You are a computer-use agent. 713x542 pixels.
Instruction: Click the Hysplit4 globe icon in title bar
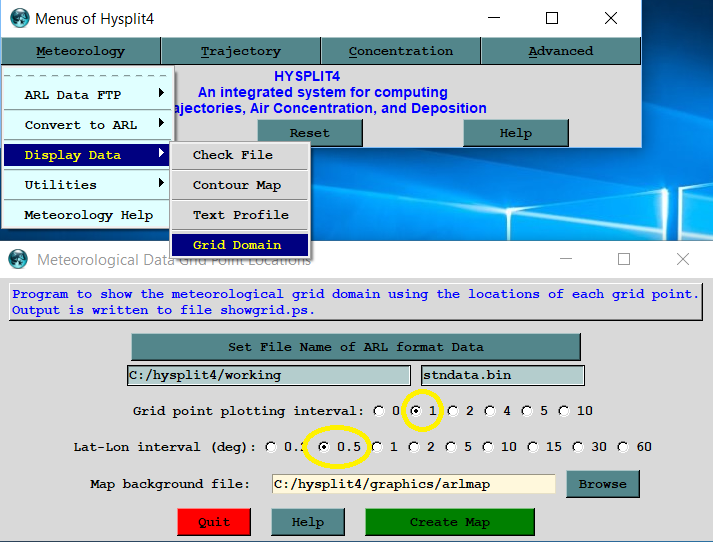[19, 18]
